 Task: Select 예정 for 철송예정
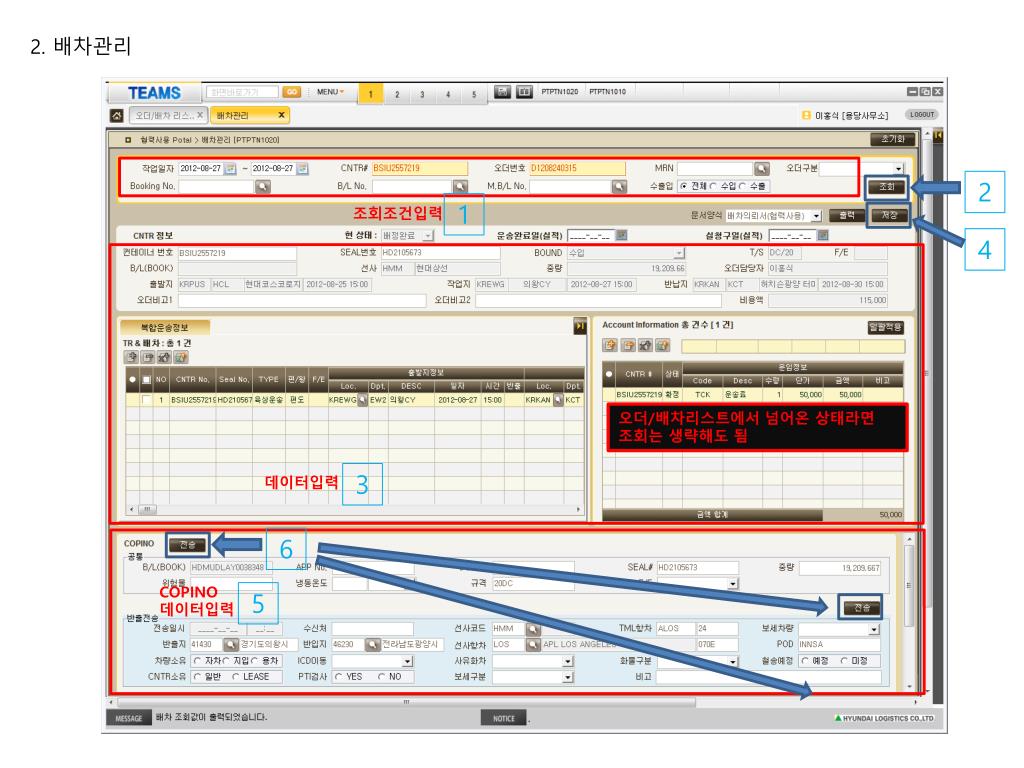(805, 661)
